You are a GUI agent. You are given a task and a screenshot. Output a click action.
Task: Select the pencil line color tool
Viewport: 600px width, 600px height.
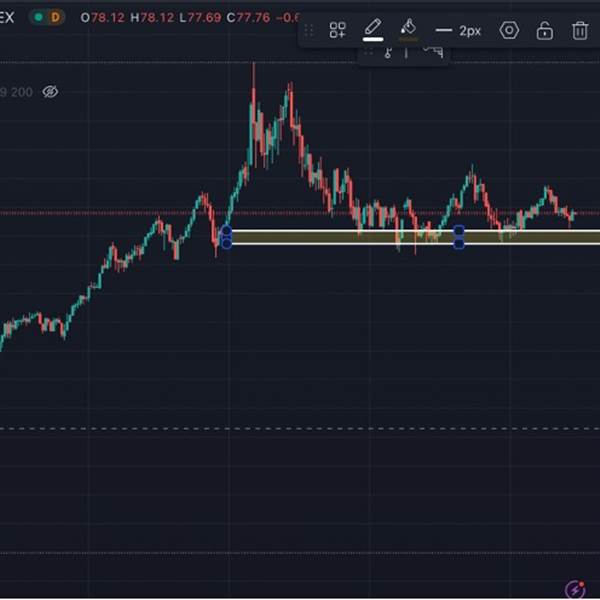click(373, 30)
